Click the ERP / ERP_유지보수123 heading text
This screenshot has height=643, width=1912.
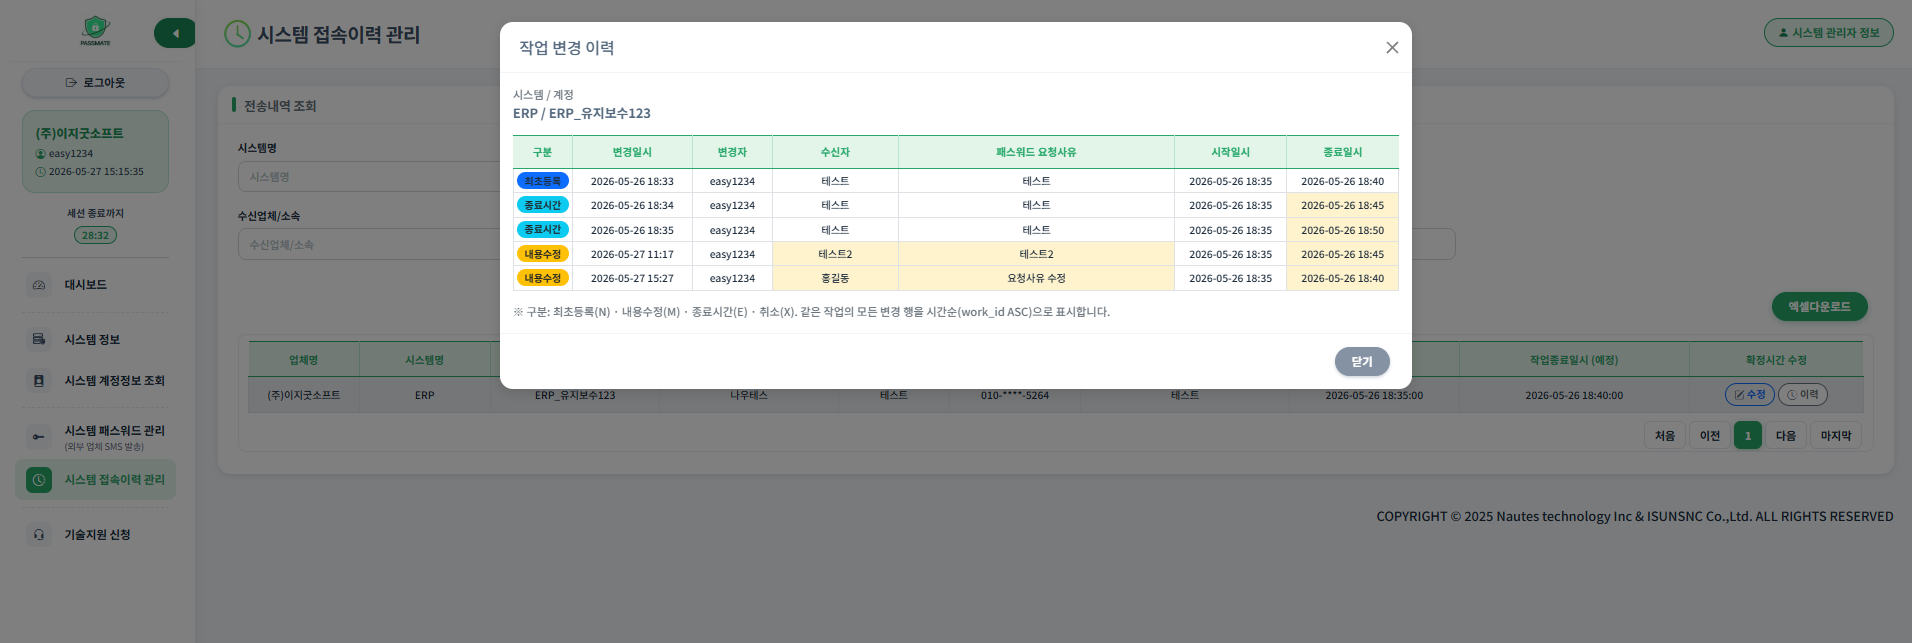pyautogui.click(x=582, y=114)
